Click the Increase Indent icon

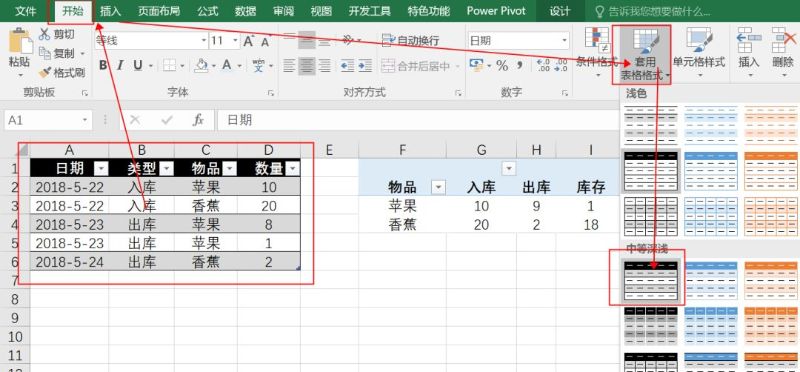[x=365, y=66]
